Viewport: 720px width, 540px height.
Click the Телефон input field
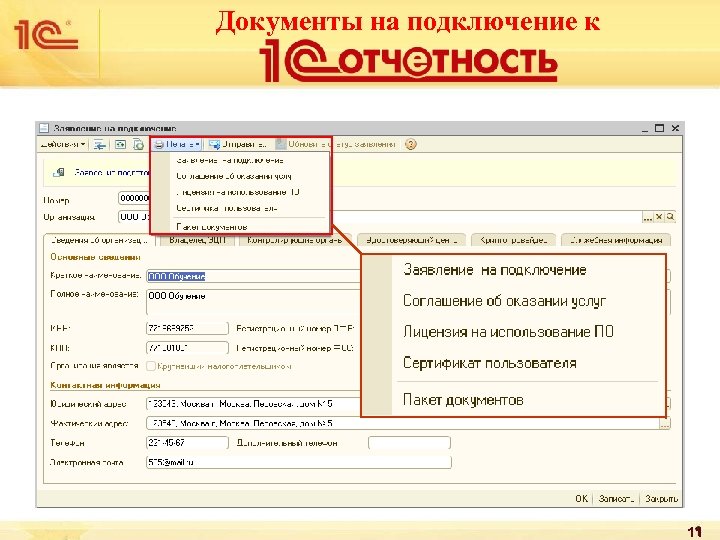(187, 443)
